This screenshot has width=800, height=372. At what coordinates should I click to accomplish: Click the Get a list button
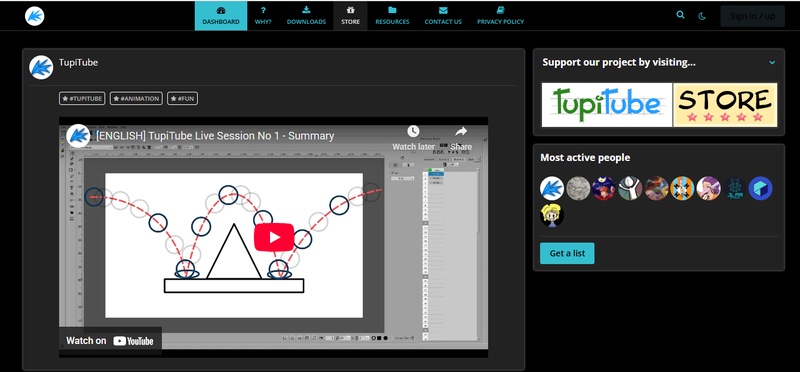pos(567,253)
